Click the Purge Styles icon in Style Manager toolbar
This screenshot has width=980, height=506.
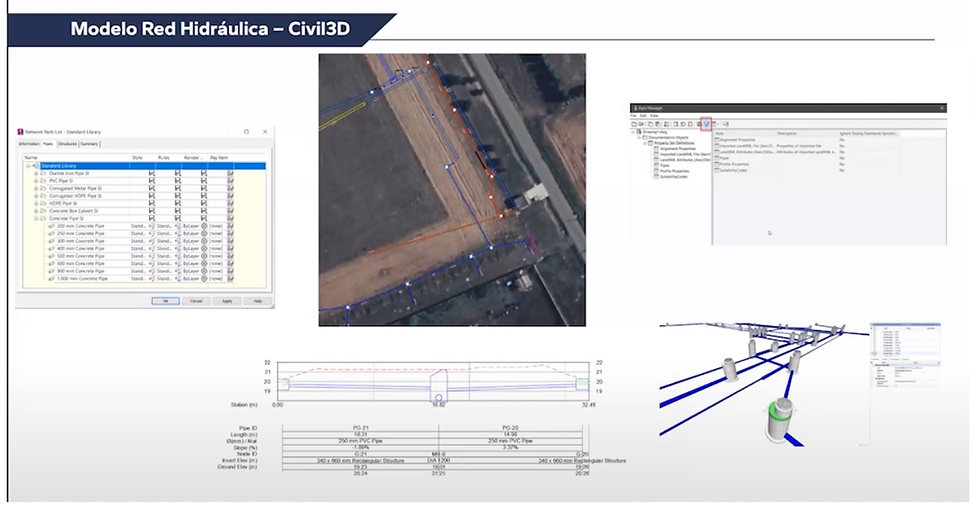point(690,124)
